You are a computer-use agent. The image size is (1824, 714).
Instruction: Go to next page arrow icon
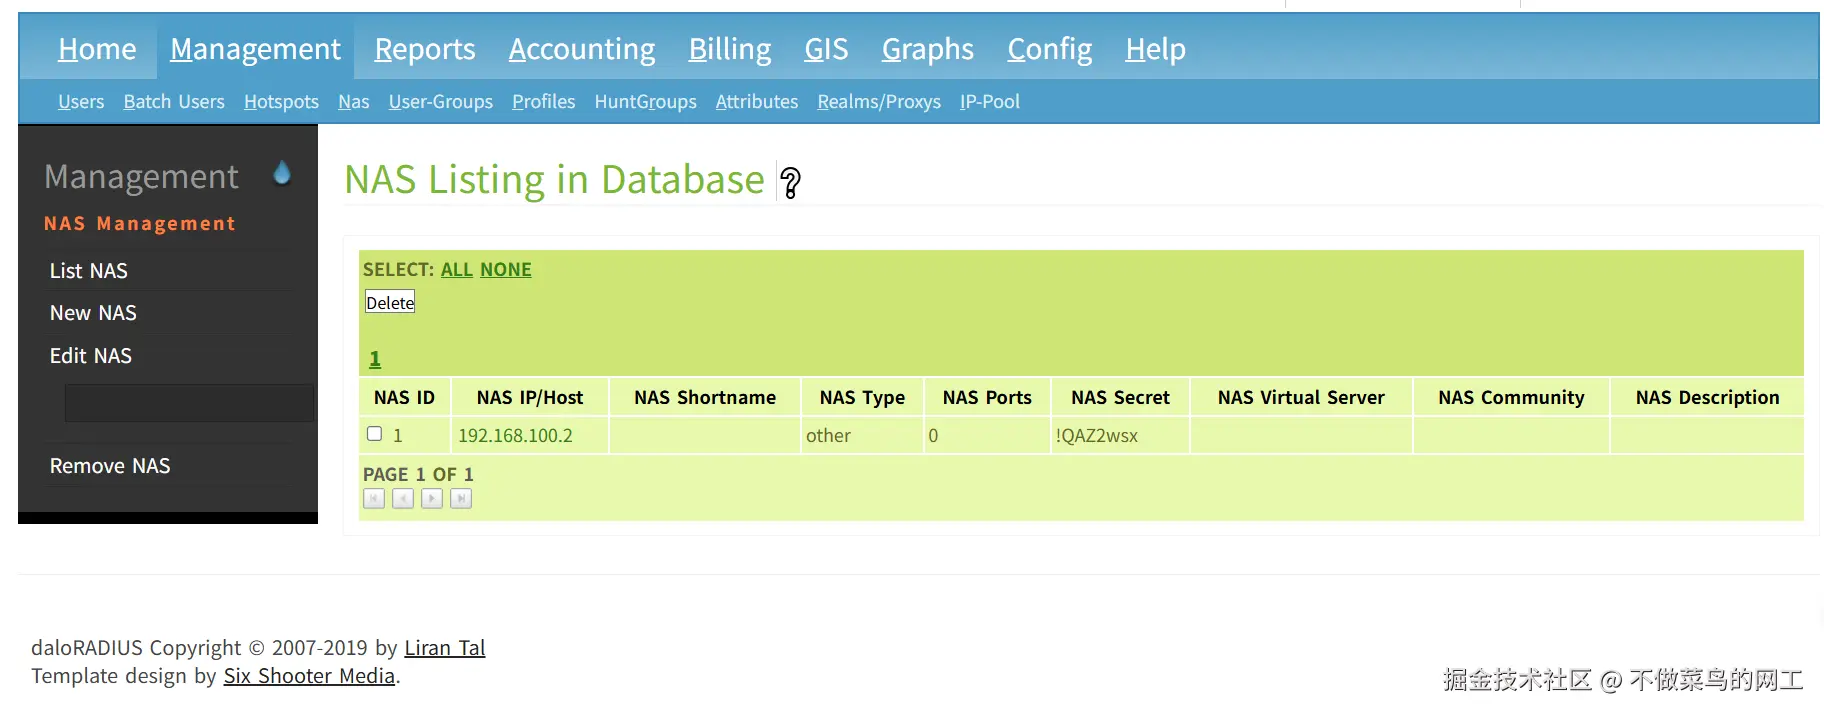tap(432, 498)
